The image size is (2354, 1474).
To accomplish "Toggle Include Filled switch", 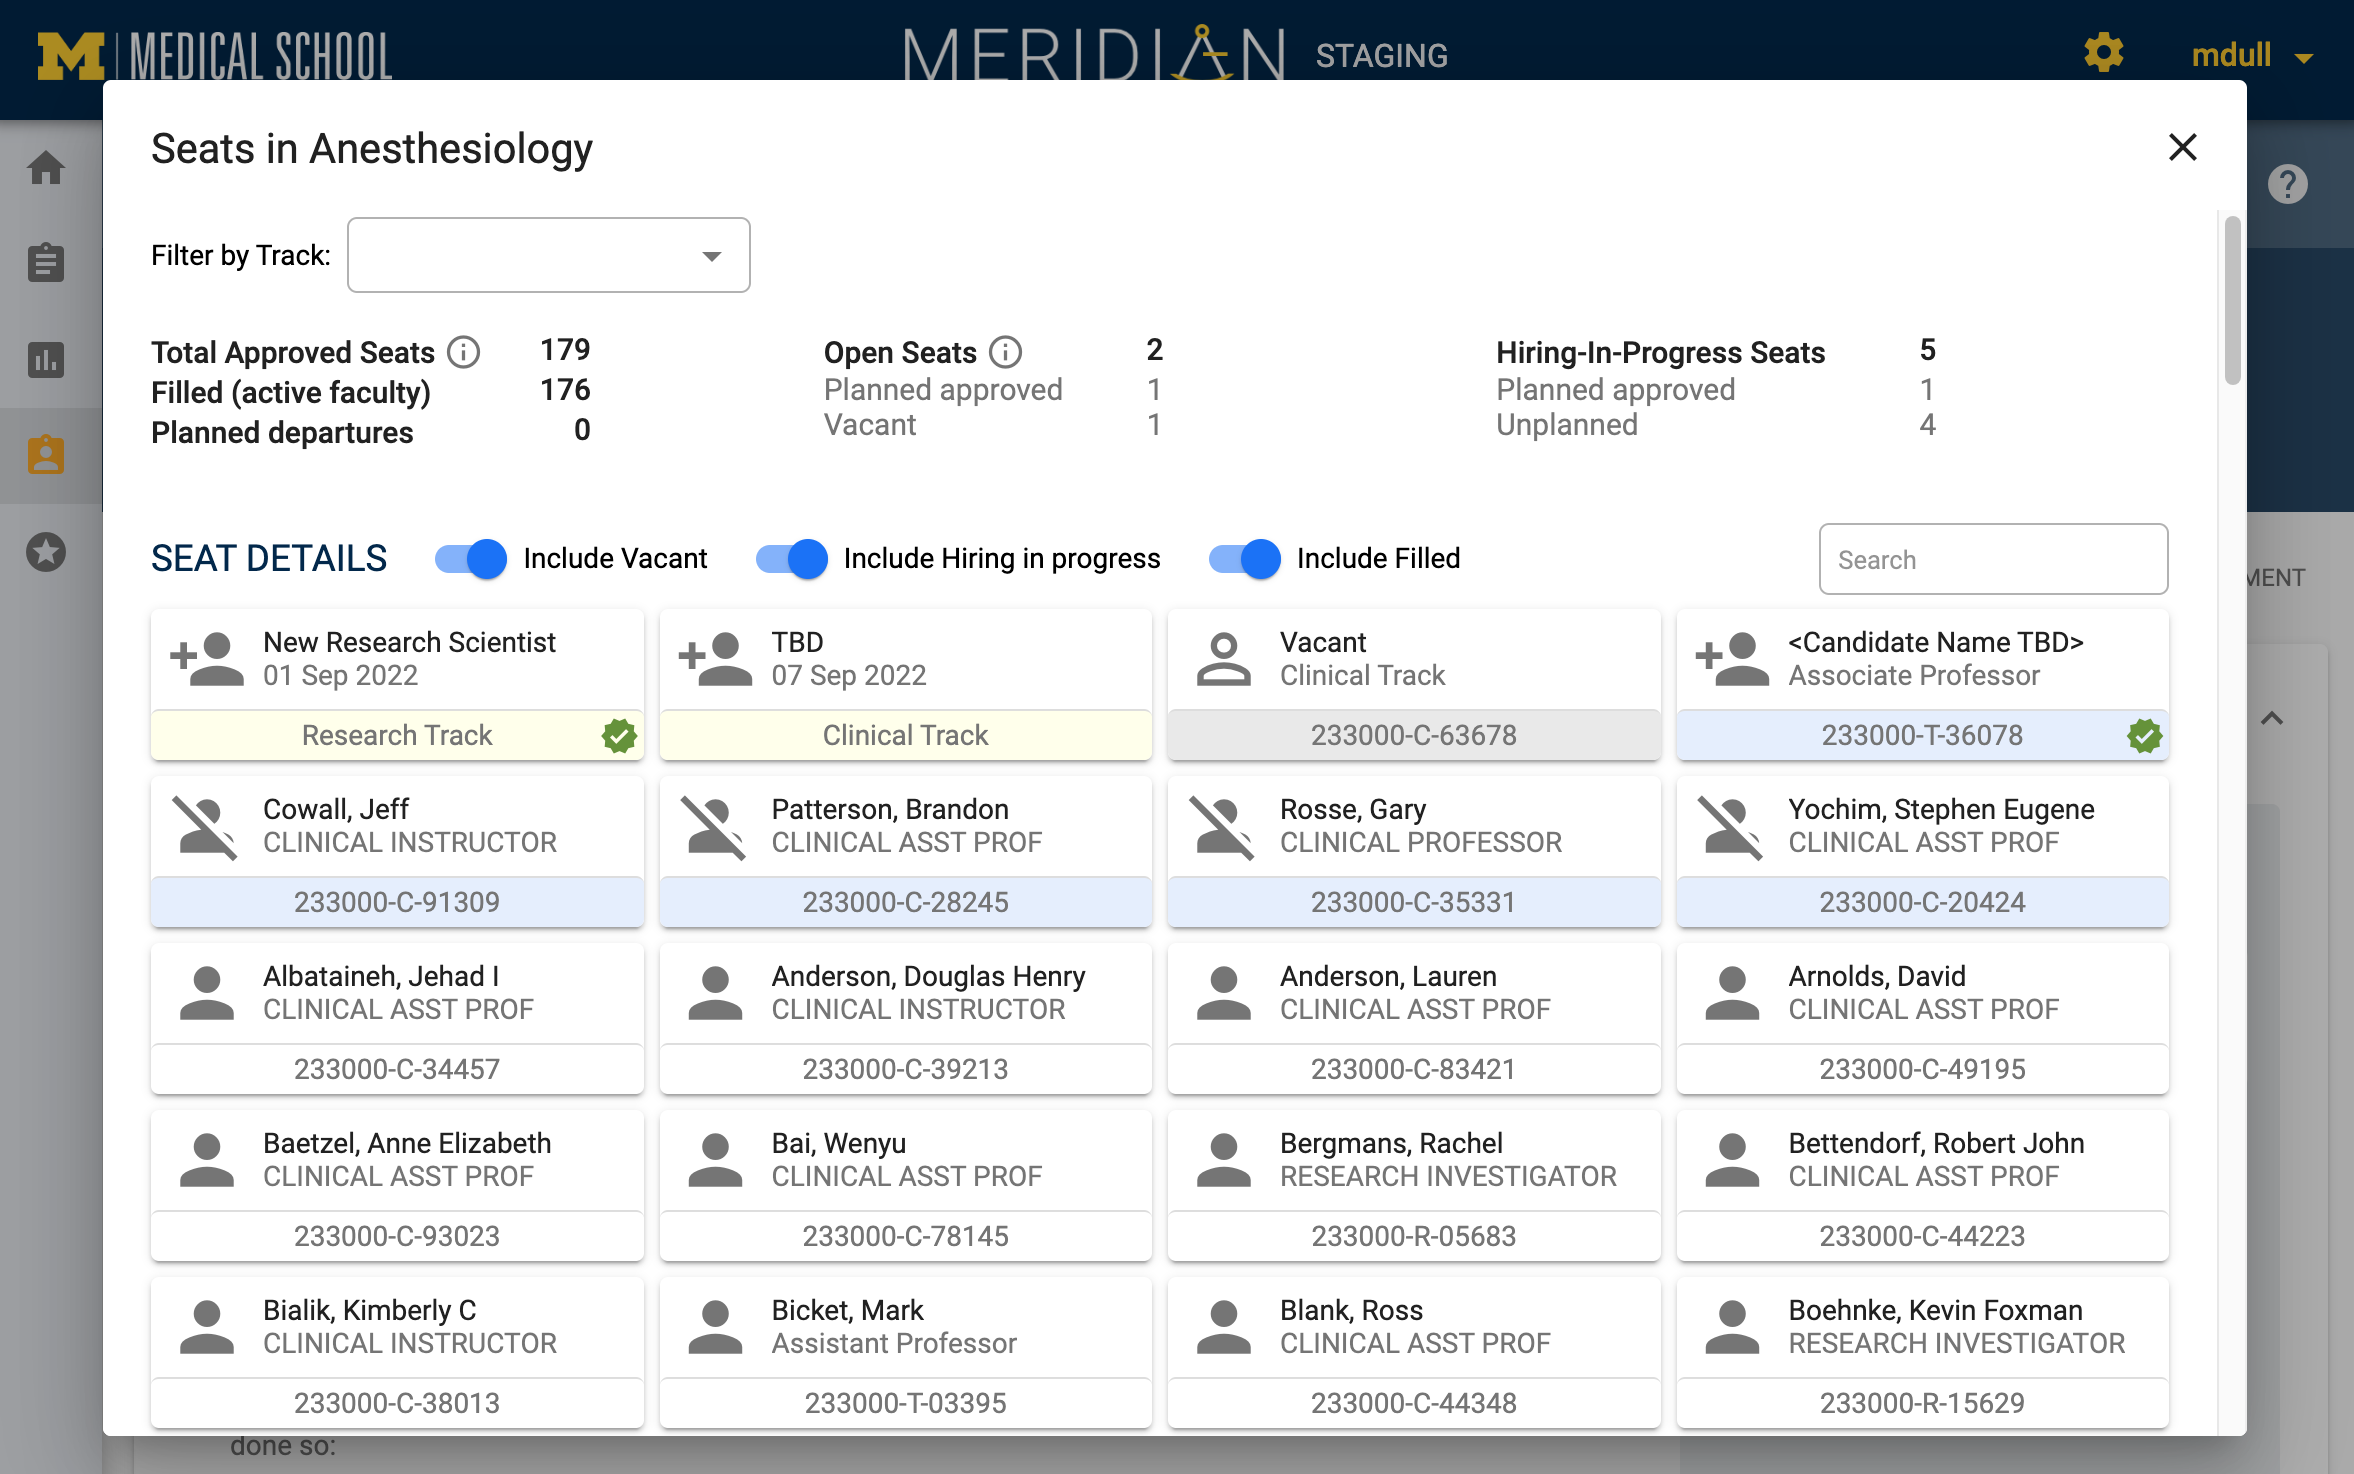I will point(1244,558).
